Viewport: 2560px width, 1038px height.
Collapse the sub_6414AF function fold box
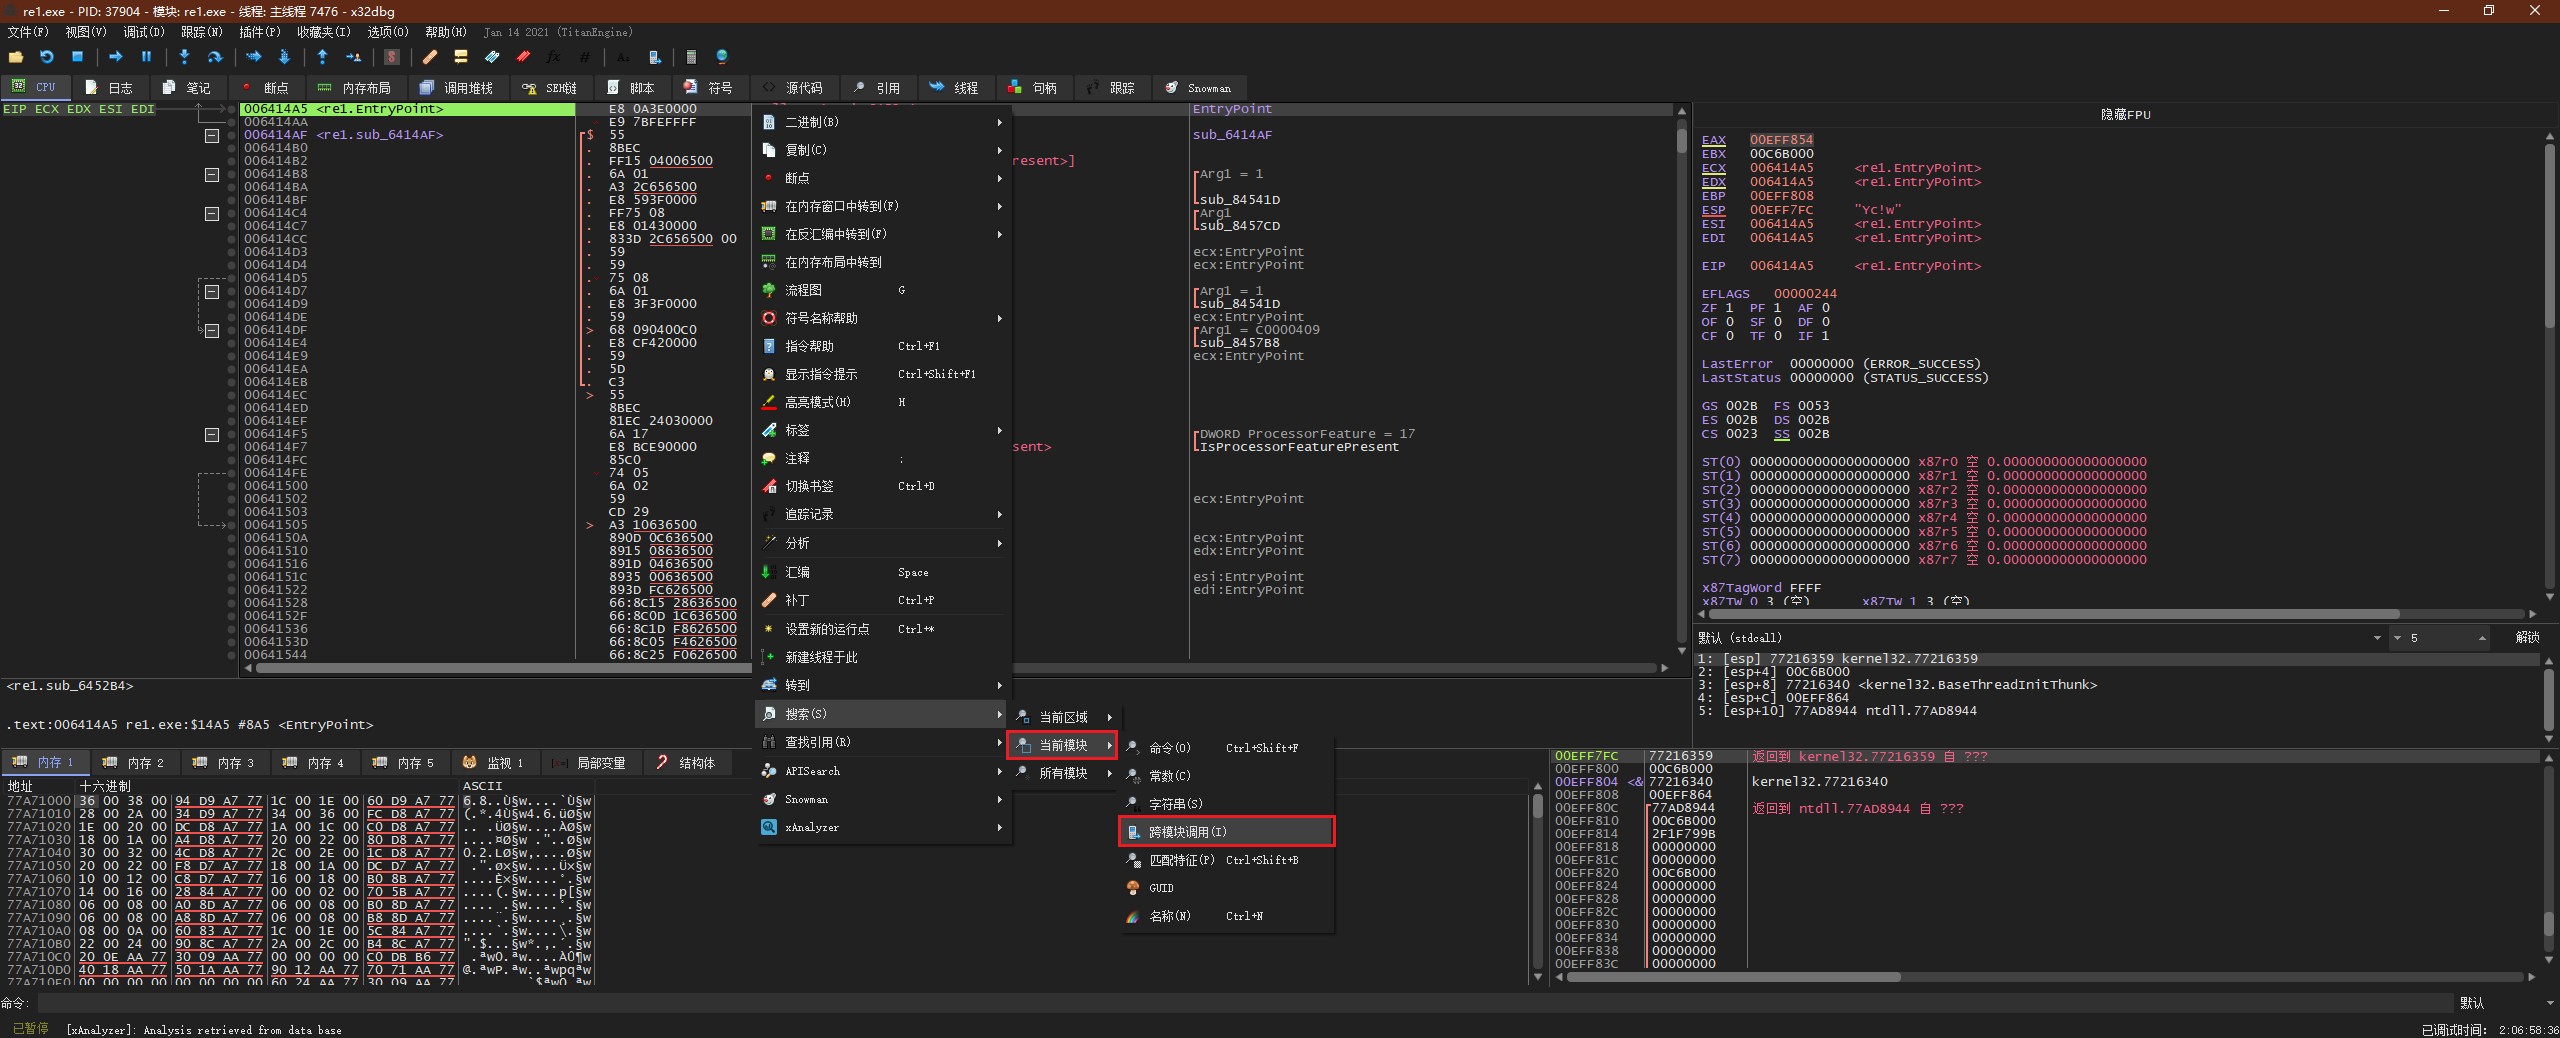click(212, 135)
